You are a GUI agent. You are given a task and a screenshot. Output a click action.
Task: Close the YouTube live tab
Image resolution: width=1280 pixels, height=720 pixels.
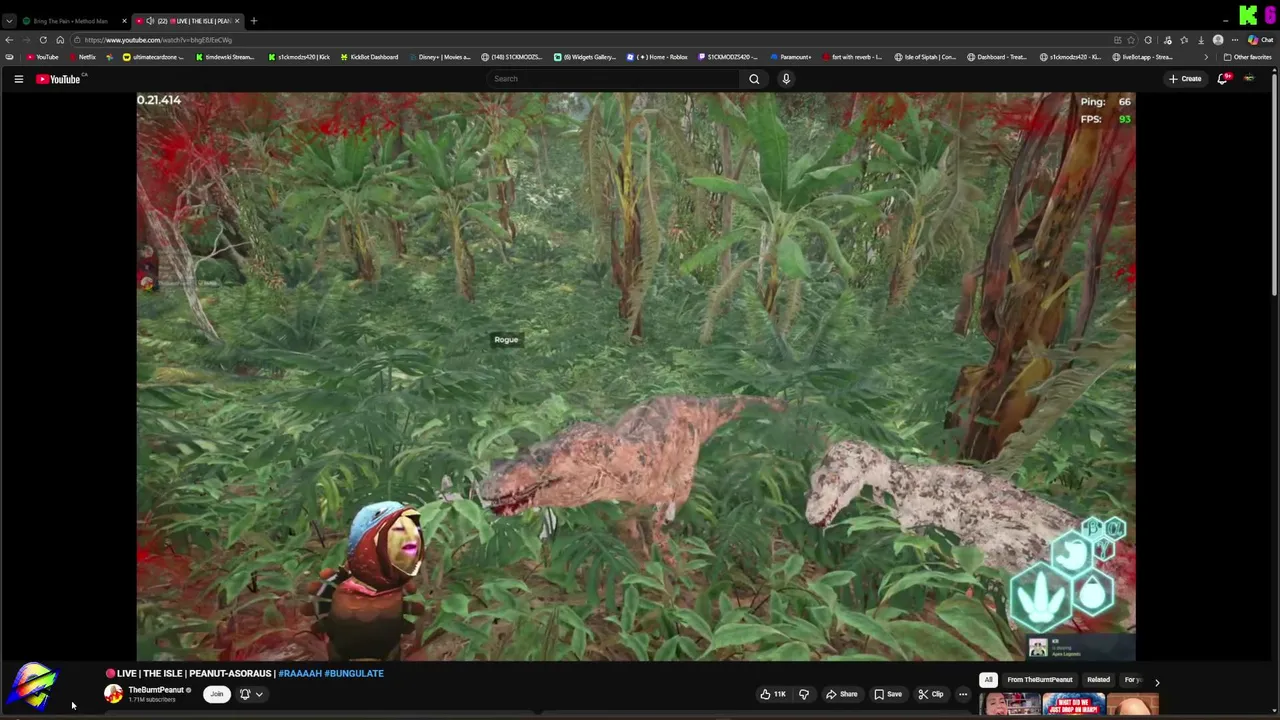pos(237,21)
